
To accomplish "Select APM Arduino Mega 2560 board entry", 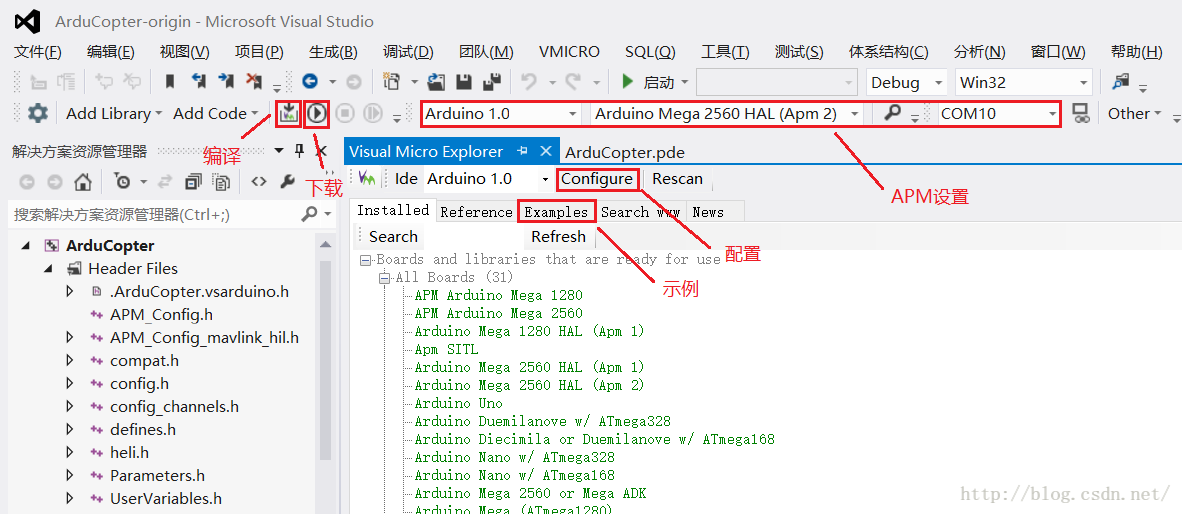I will 498,314.
